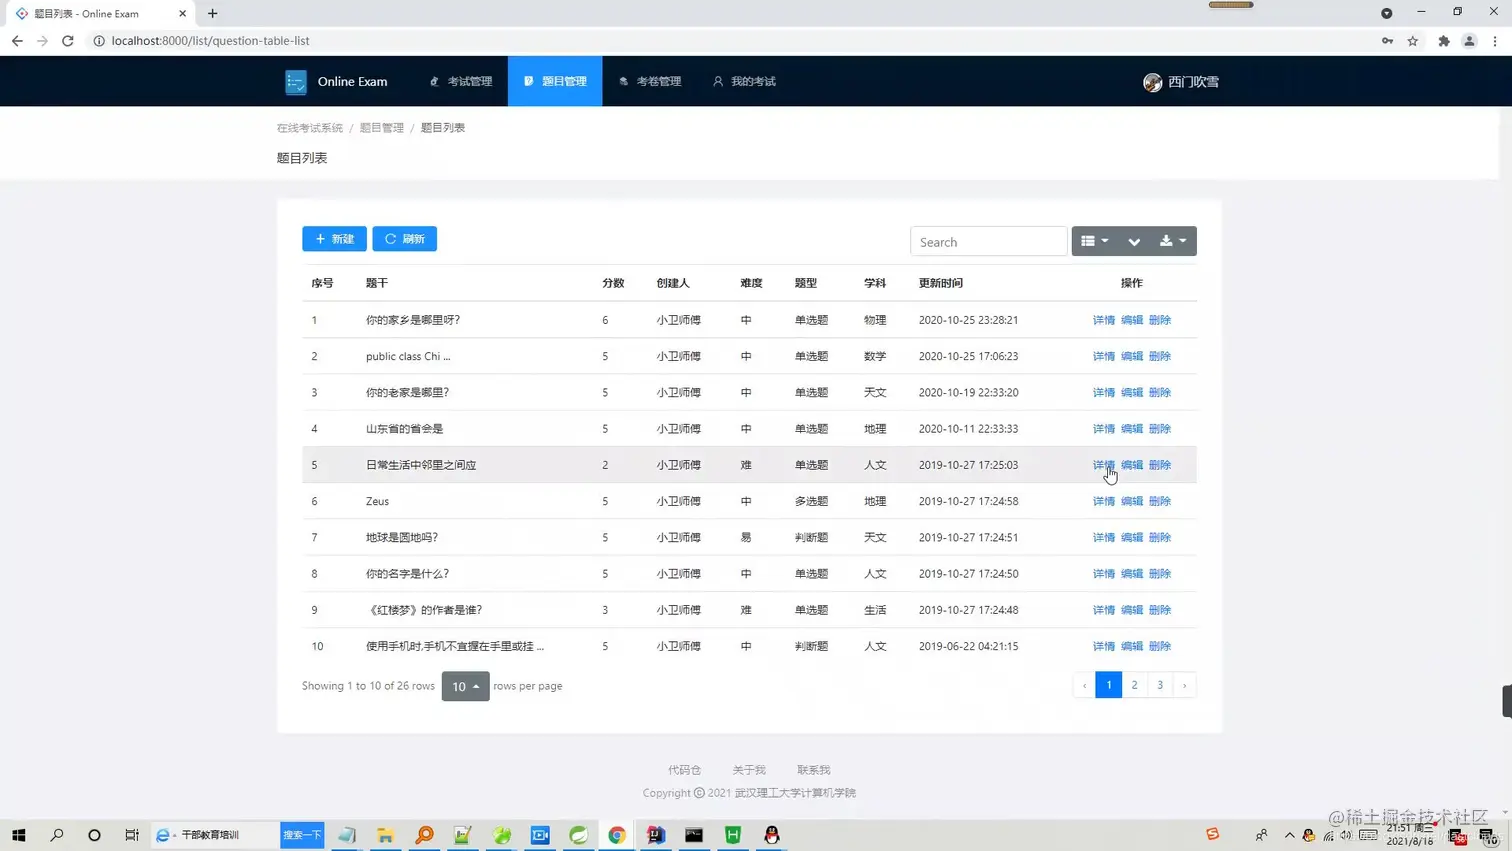Open Chrome three-dot menu
1512x851 pixels.
pyautogui.click(x=1495, y=41)
